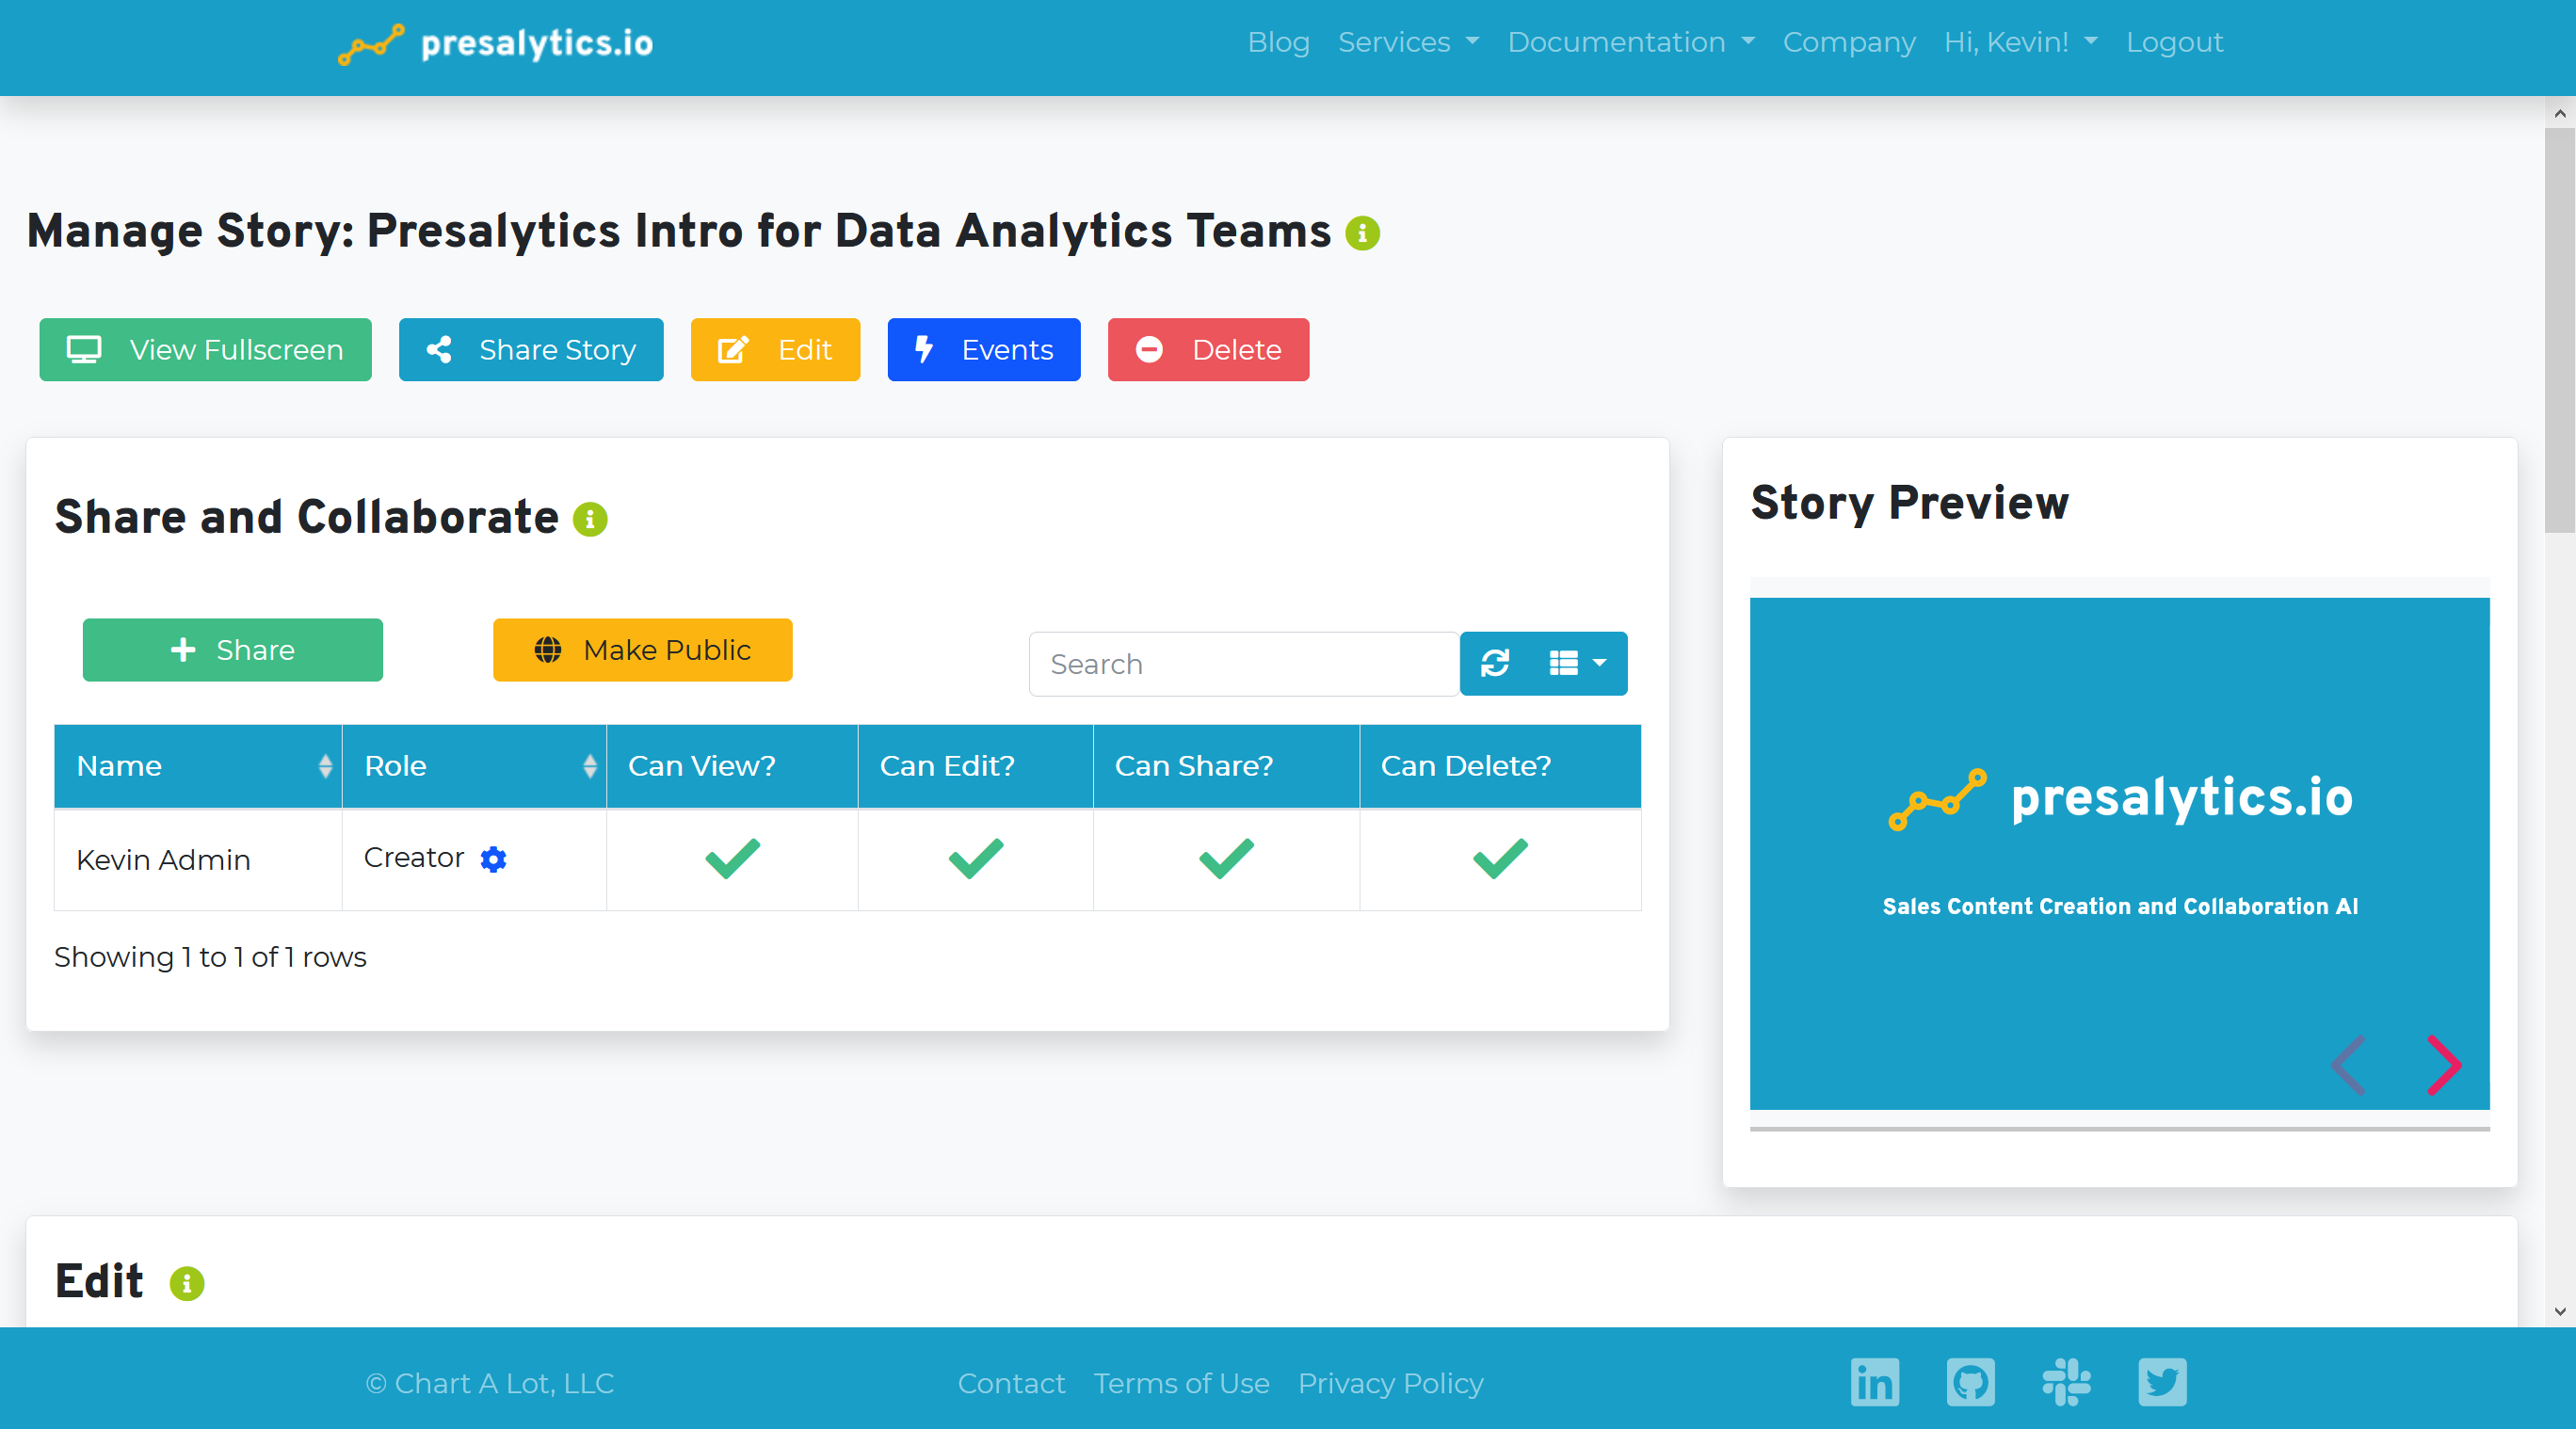The image size is (2576, 1429).
Task: Open the GitHub footer icon
Action: [1970, 1382]
